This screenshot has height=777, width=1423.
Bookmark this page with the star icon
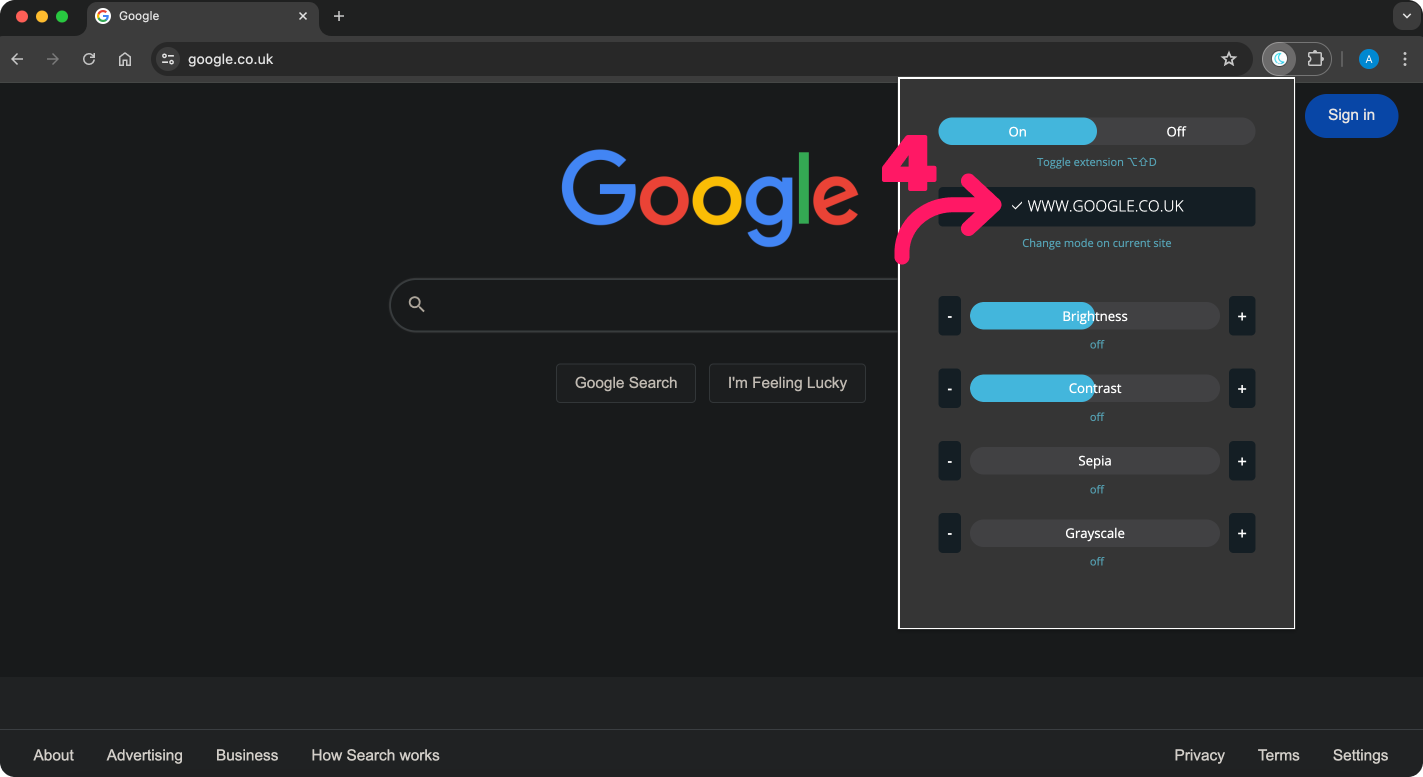click(x=1229, y=59)
